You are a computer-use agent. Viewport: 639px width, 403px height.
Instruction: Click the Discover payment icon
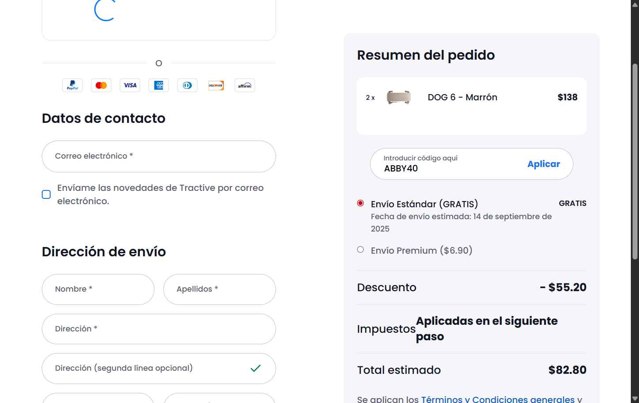pos(216,85)
